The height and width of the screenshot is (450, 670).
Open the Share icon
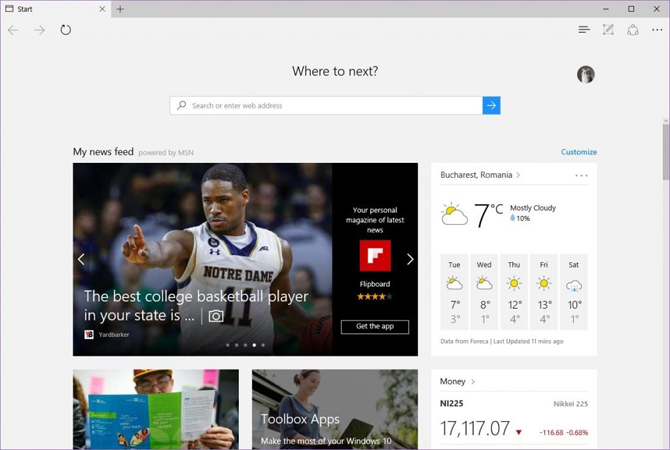[x=633, y=30]
